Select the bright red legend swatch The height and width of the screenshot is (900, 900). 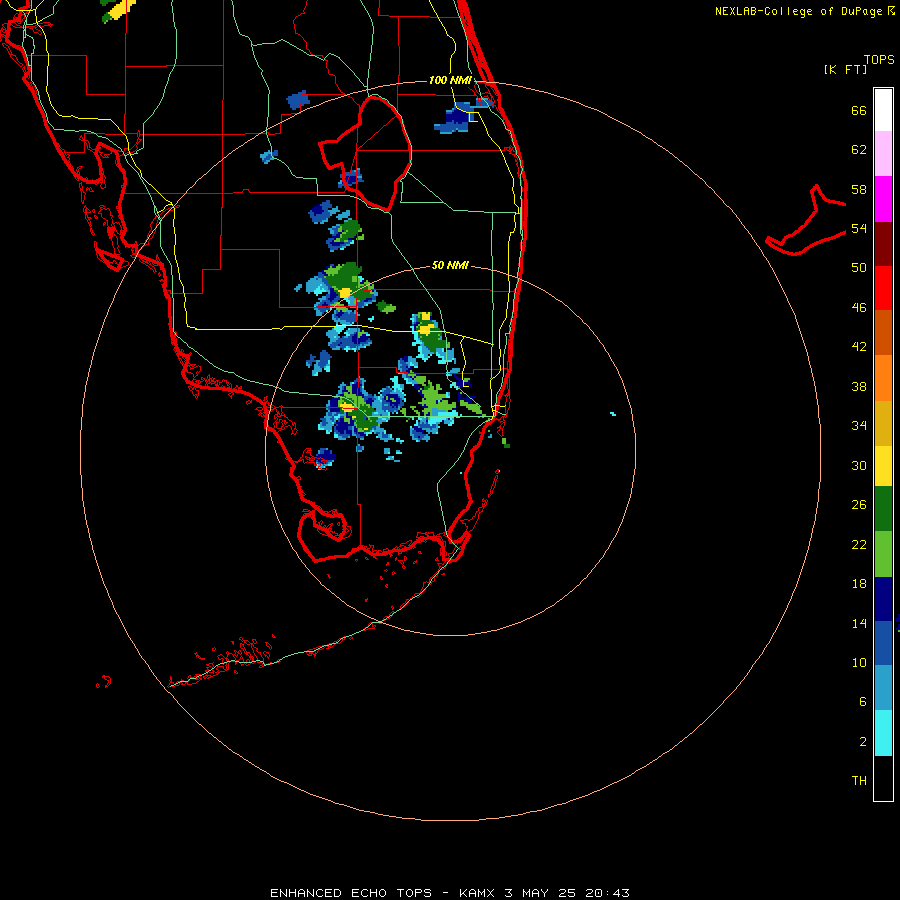pos(883,288)
